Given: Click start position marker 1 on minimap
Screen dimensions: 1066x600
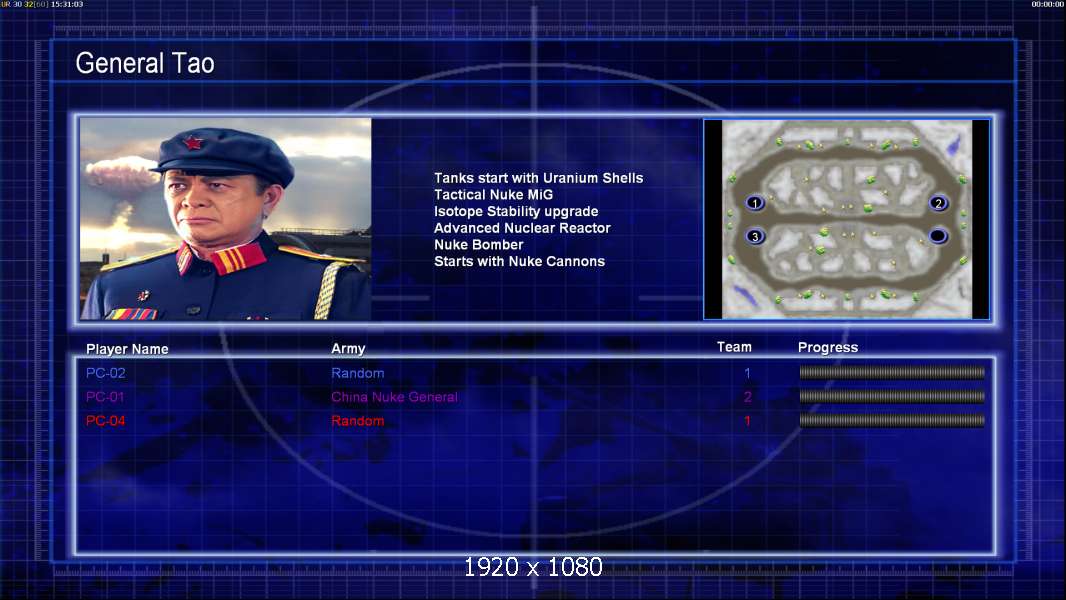Looking at the screenshot, I should click(x=755, y=202).
